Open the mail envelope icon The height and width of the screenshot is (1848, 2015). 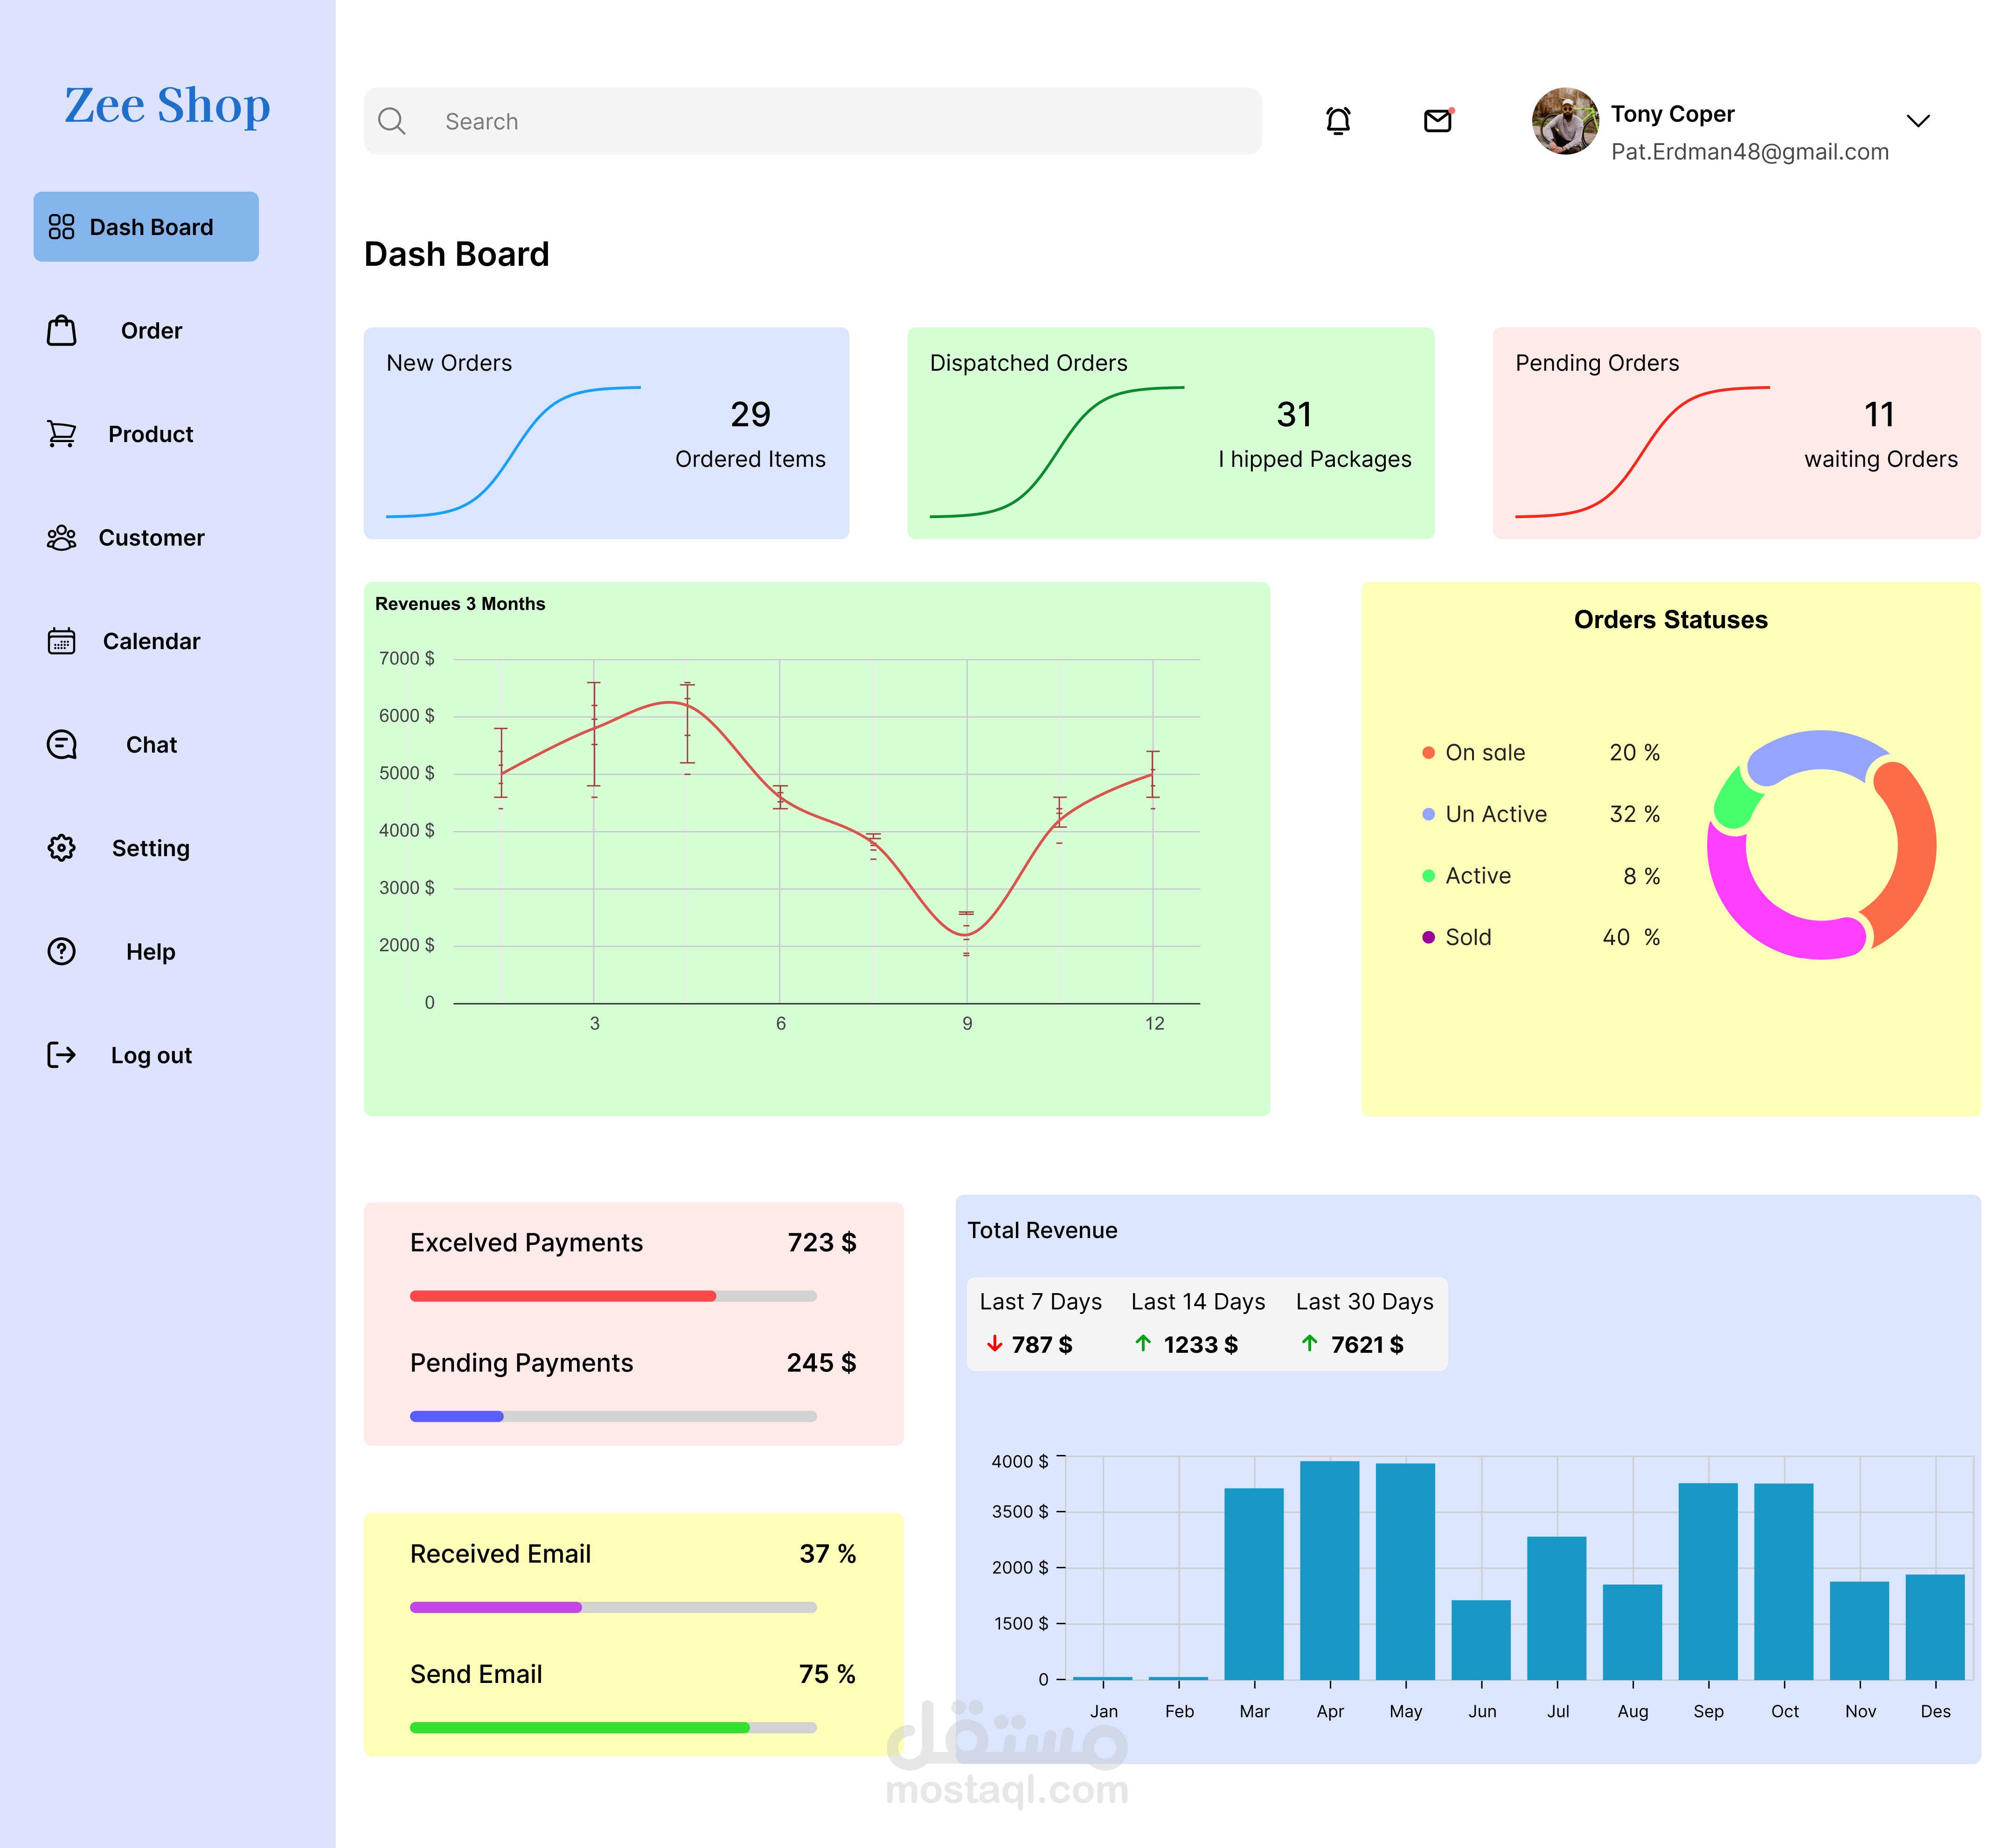point(1437,121)
